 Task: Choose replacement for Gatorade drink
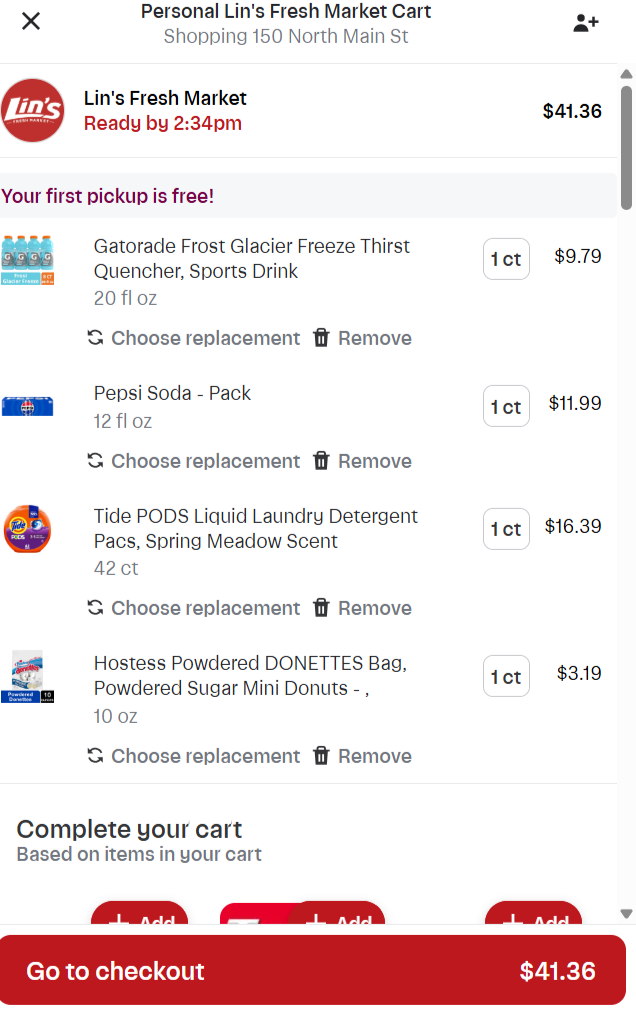[x=194, y=338]
